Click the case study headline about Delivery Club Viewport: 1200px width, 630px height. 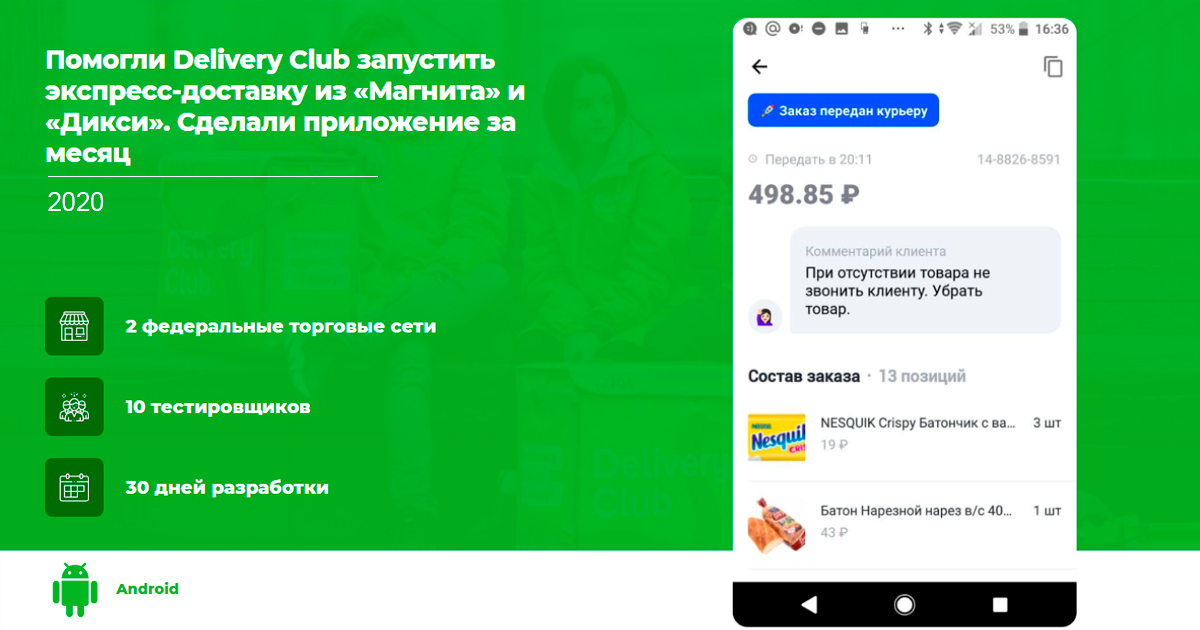(x=285, y=108)
